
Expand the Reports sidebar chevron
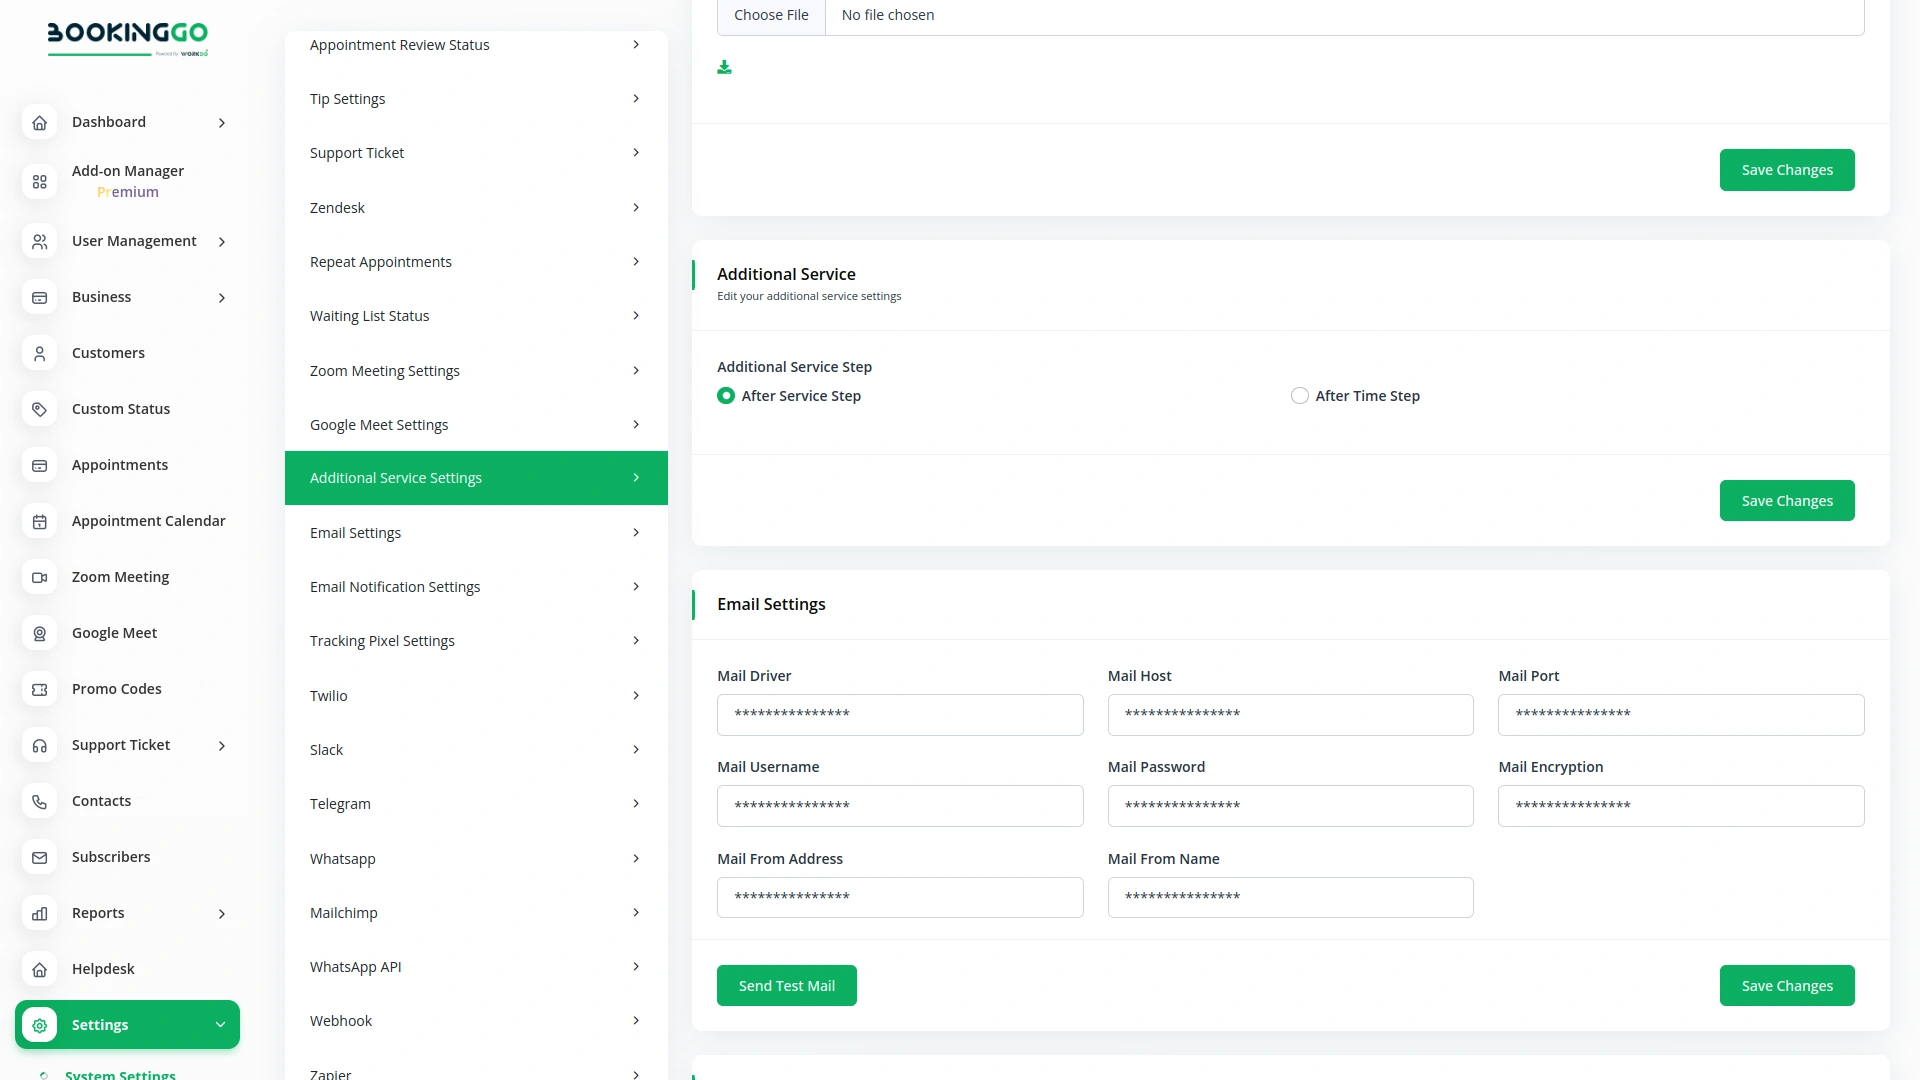pyautogui.click(x=222, y=914)
